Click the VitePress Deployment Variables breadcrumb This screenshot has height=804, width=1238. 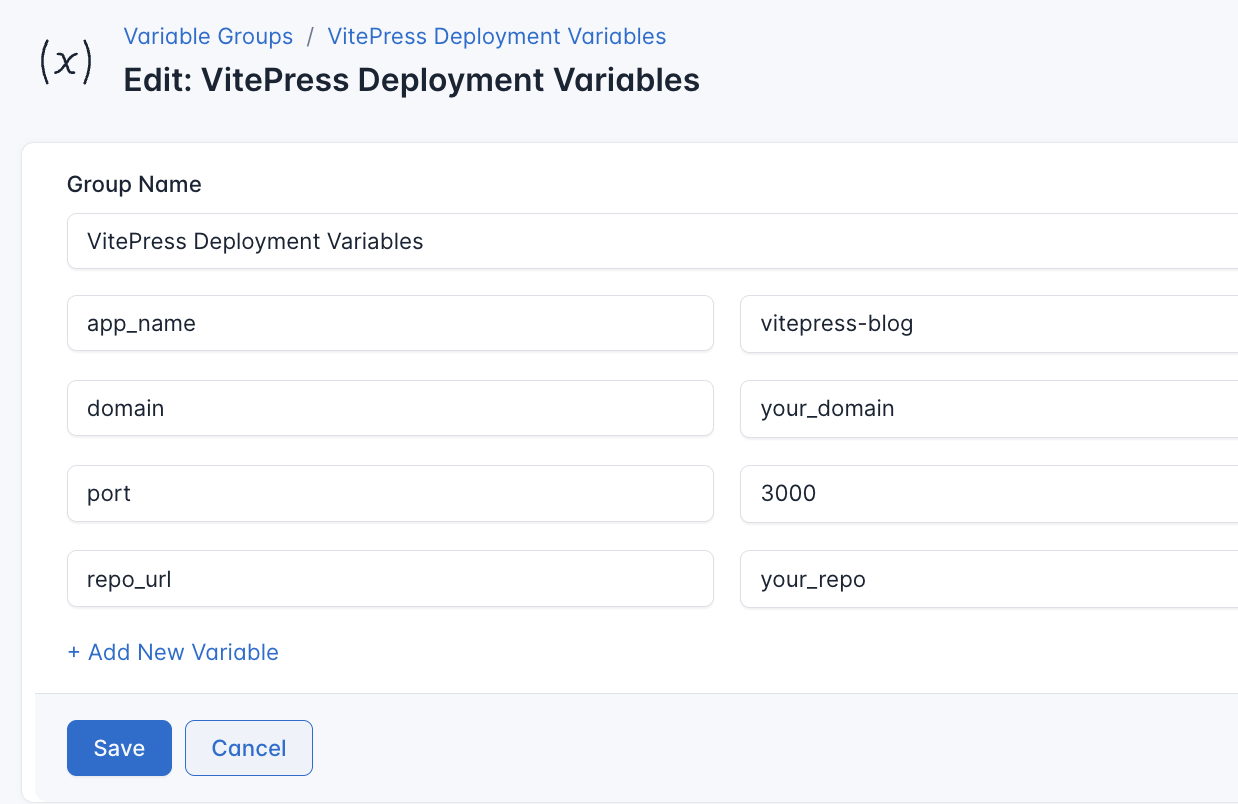pyautogui.click(x=496, y=36)
